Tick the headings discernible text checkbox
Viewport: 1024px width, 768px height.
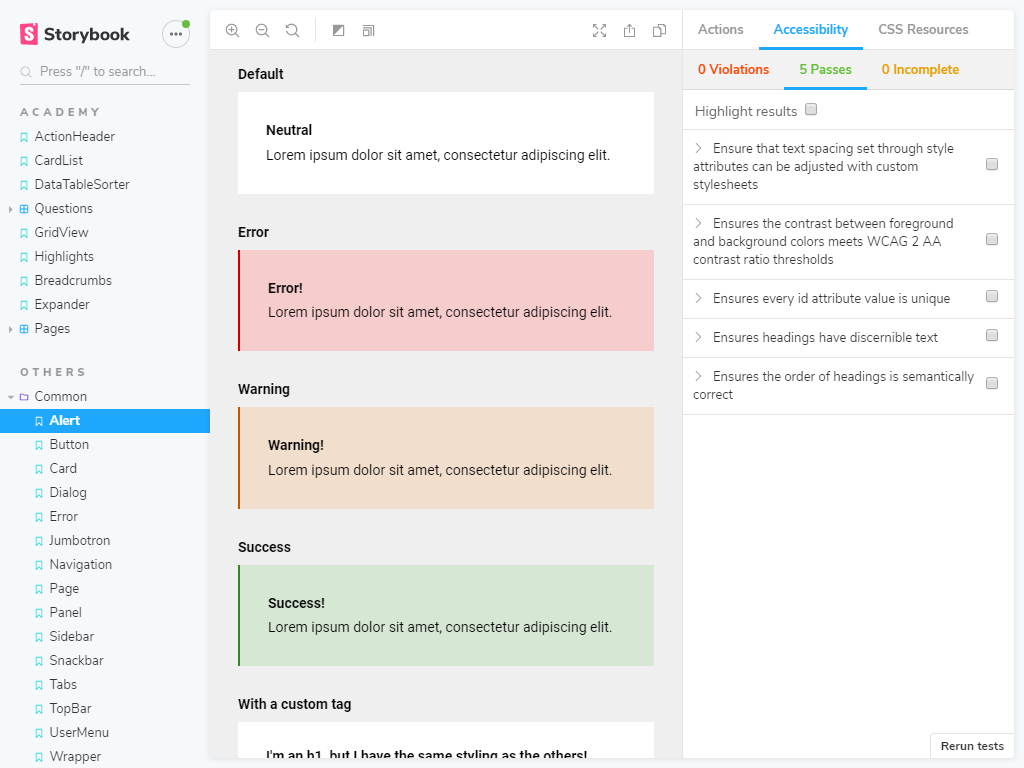tap(992, 336)
